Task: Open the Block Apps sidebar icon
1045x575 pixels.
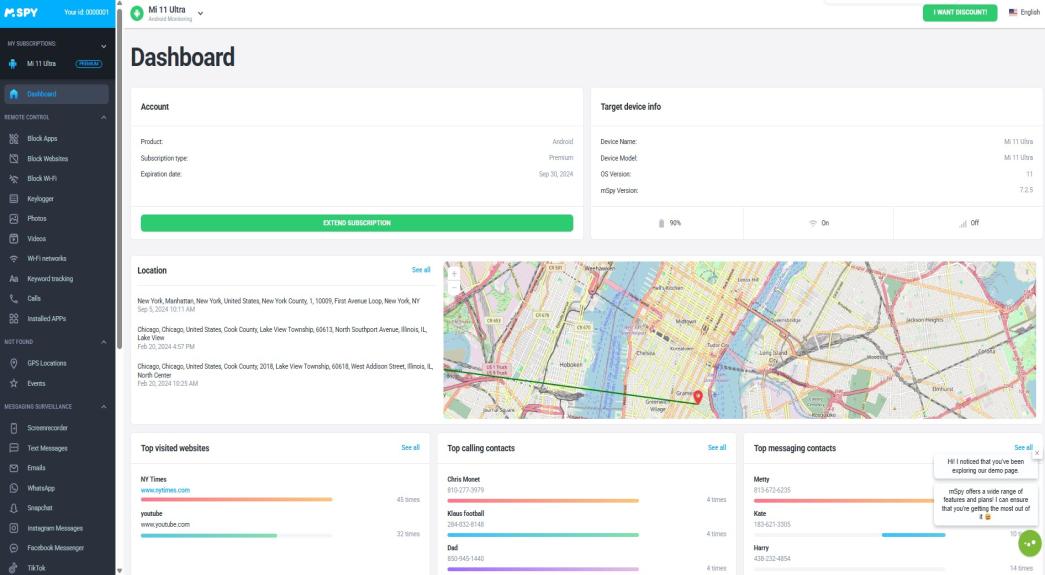Action: click(14, 139)
